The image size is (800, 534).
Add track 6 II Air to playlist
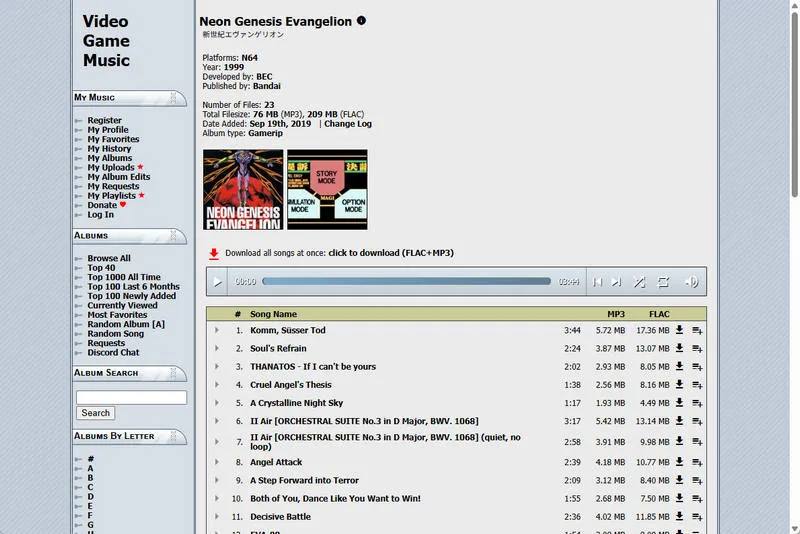click(697, 421)
